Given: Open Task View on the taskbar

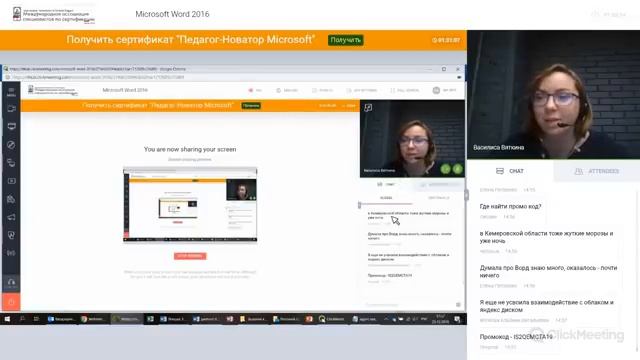Looking at the screenshot, I should click(36, 319).
